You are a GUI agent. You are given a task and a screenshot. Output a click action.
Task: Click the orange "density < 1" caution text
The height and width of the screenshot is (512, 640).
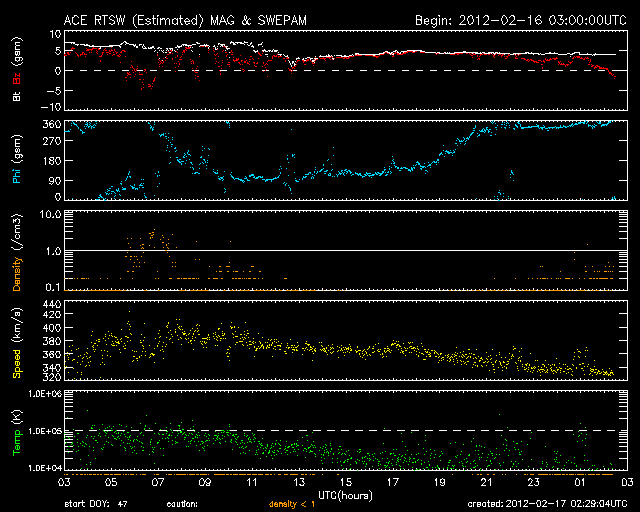292,504
